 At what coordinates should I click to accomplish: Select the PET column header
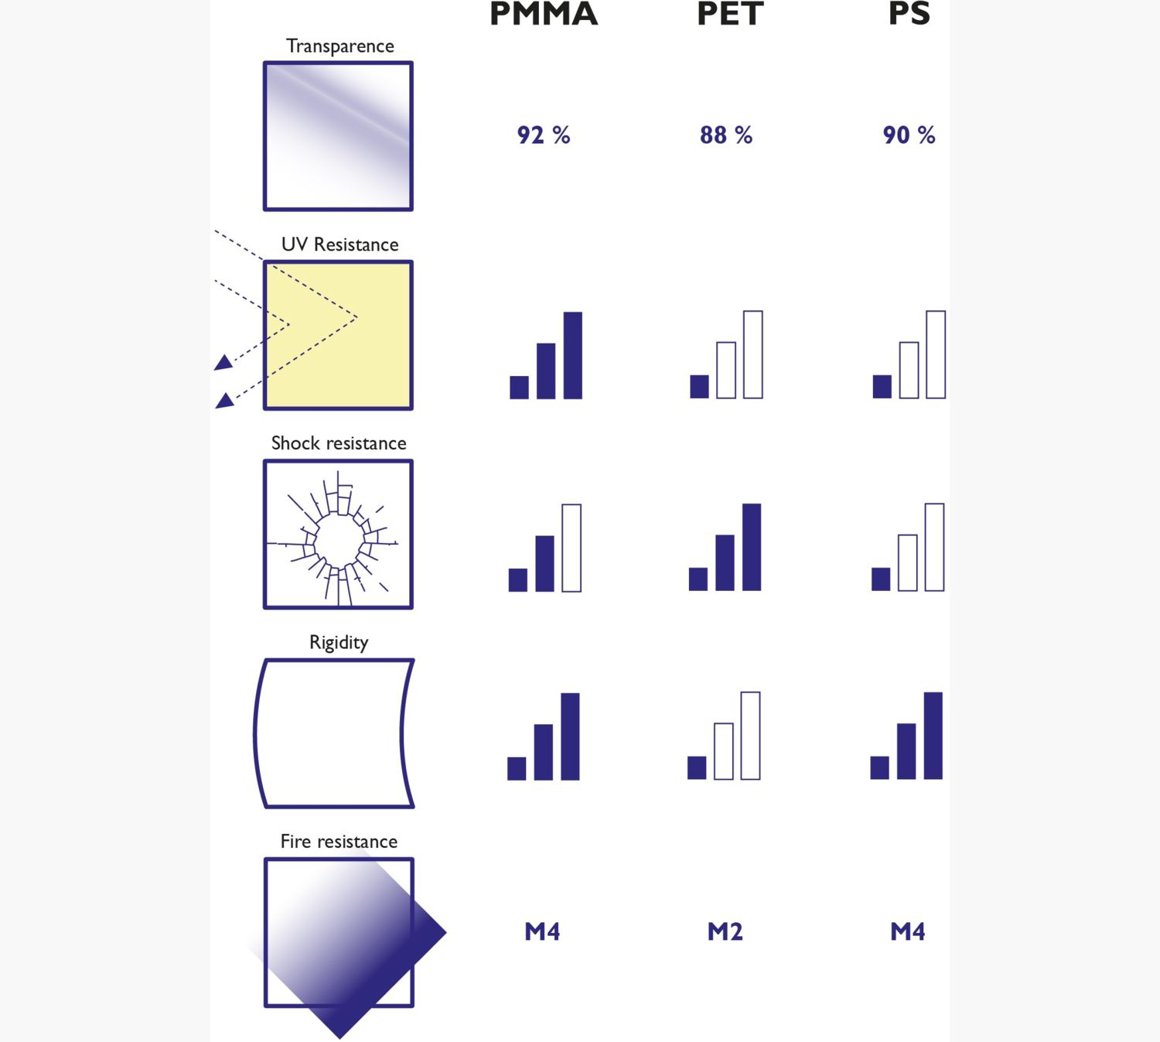click(x=730, y=14)
